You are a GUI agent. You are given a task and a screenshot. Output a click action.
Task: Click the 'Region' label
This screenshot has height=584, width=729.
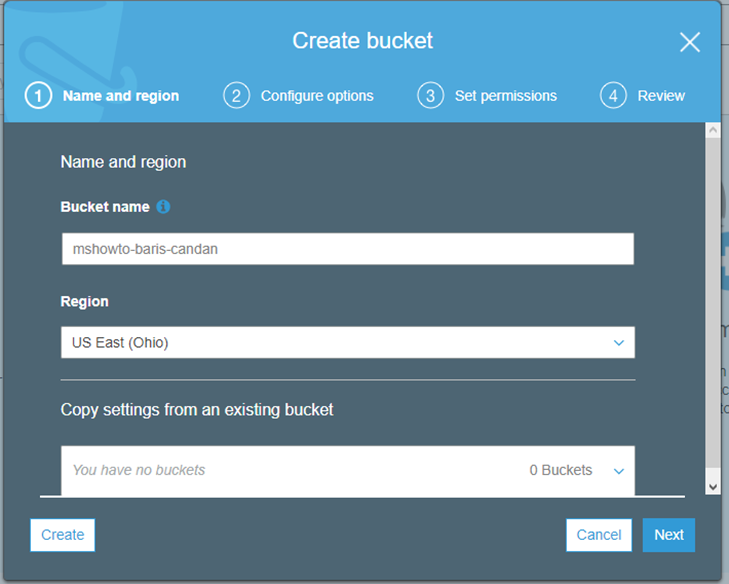coord(85,301)
